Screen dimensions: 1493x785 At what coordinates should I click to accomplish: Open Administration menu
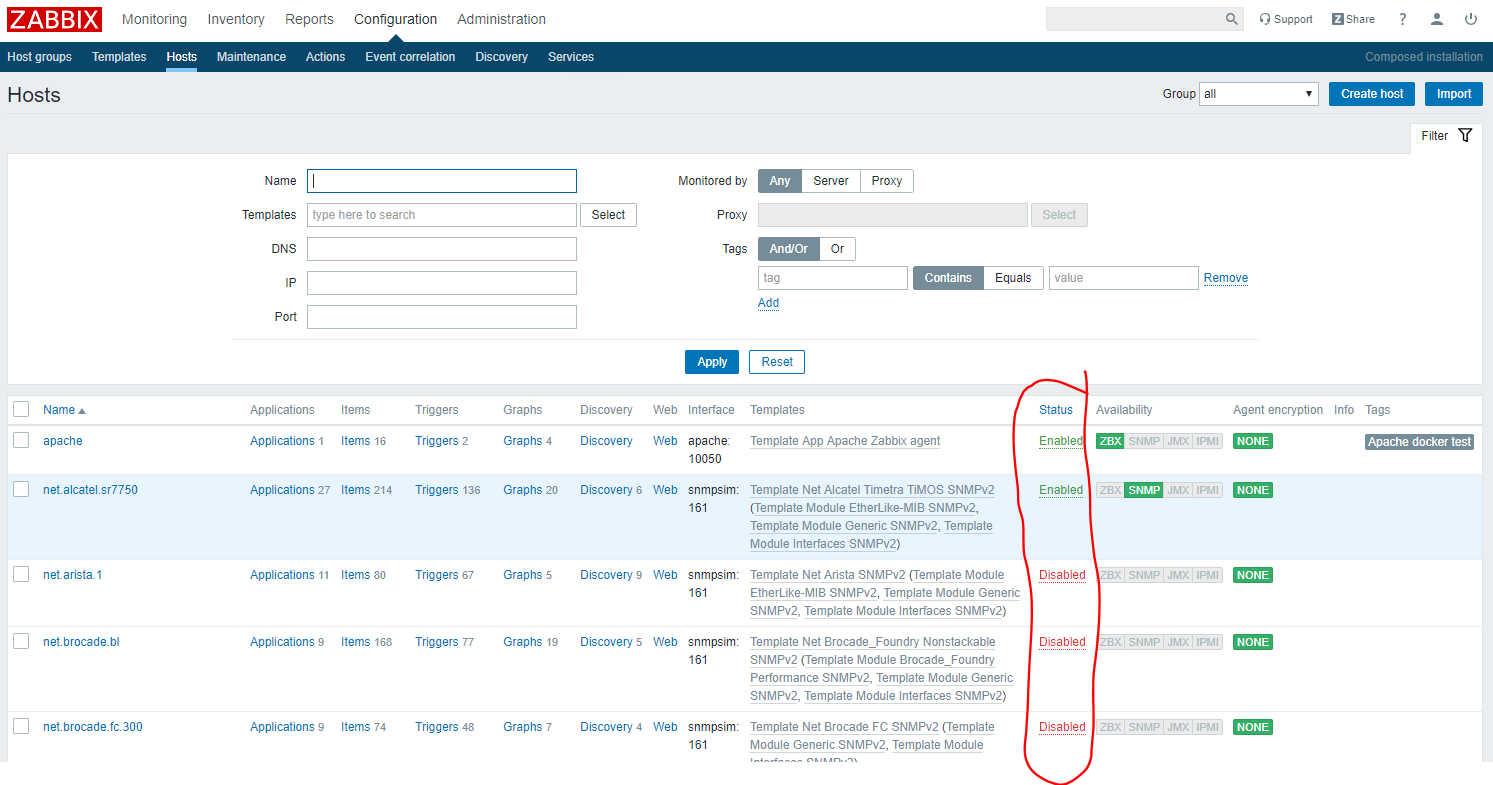coord(501,19)
